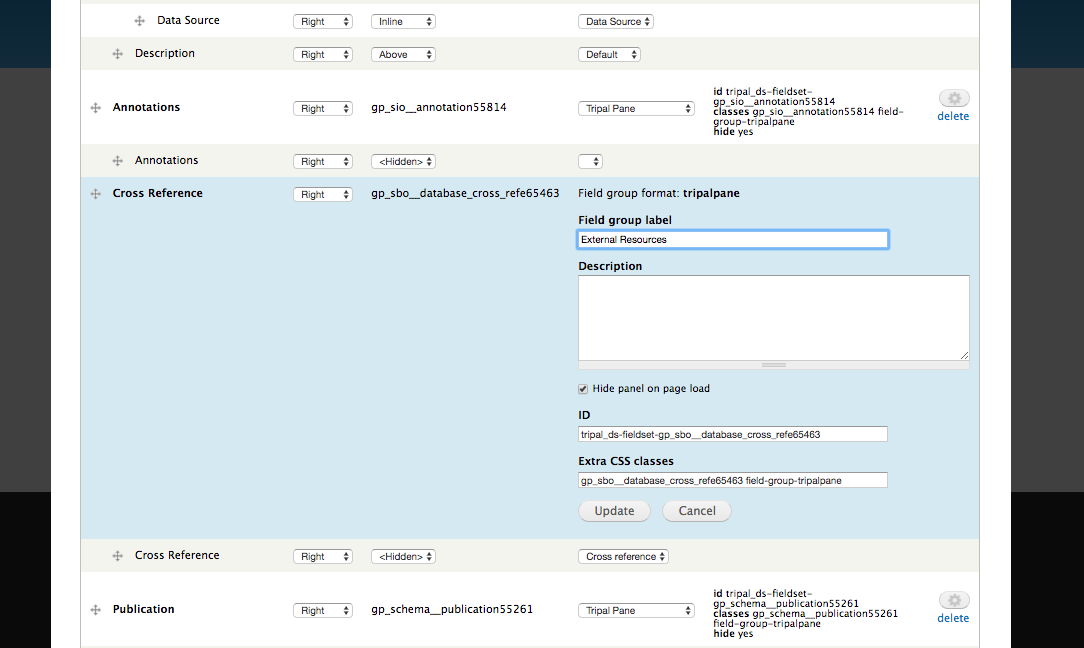This screenshot has height=648, width=1084.
Task: Click delete link for Publication group
Action: [x=952, y=619]
